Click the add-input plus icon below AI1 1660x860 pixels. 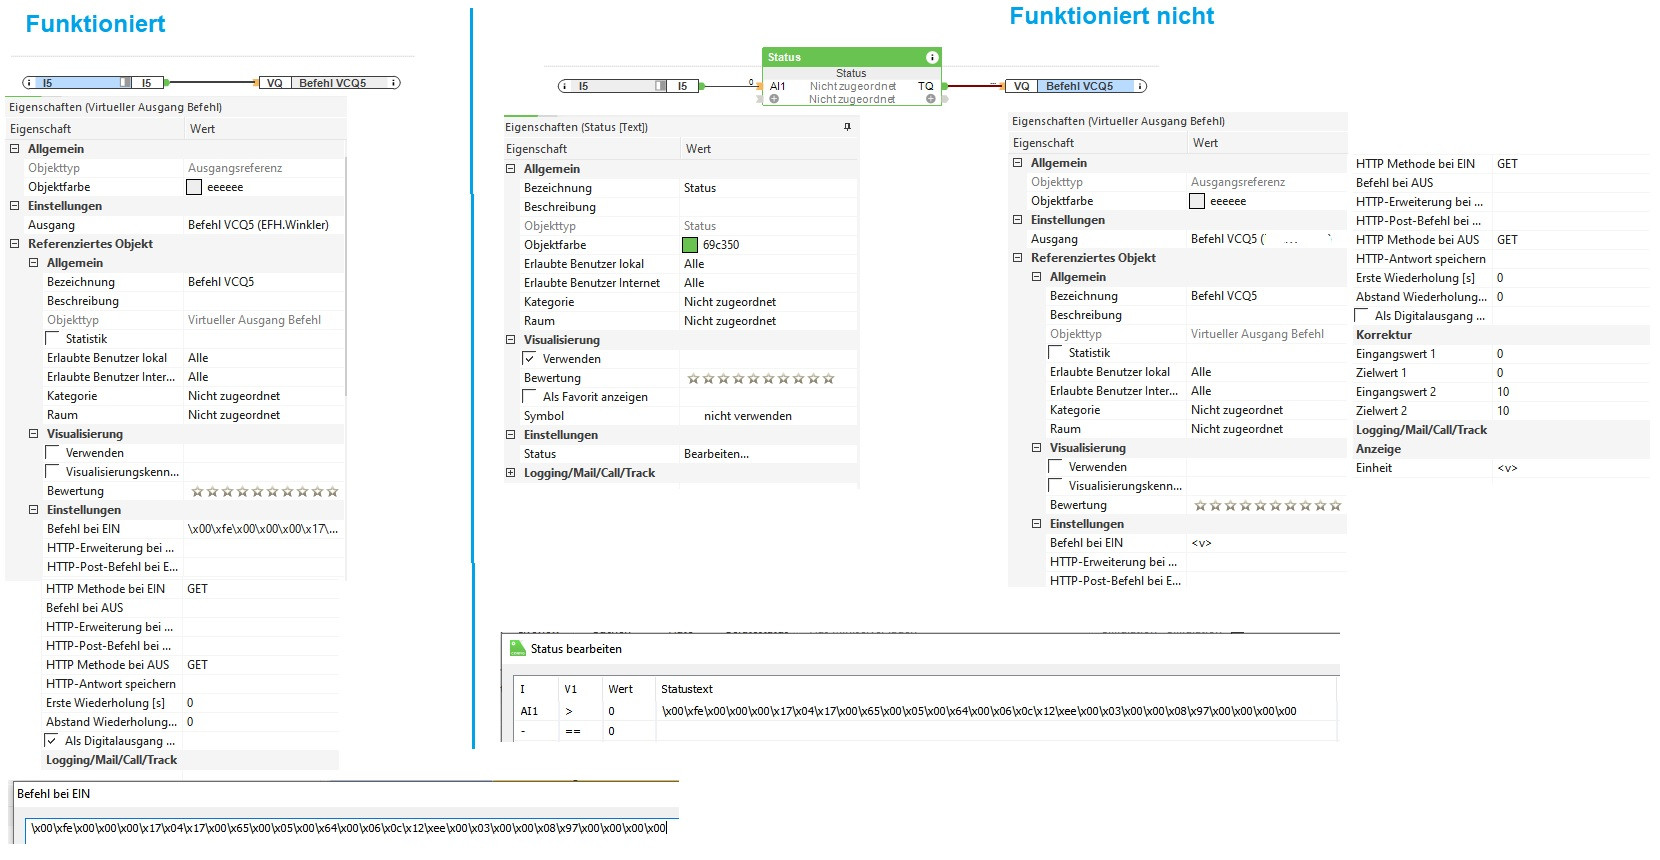774,99
